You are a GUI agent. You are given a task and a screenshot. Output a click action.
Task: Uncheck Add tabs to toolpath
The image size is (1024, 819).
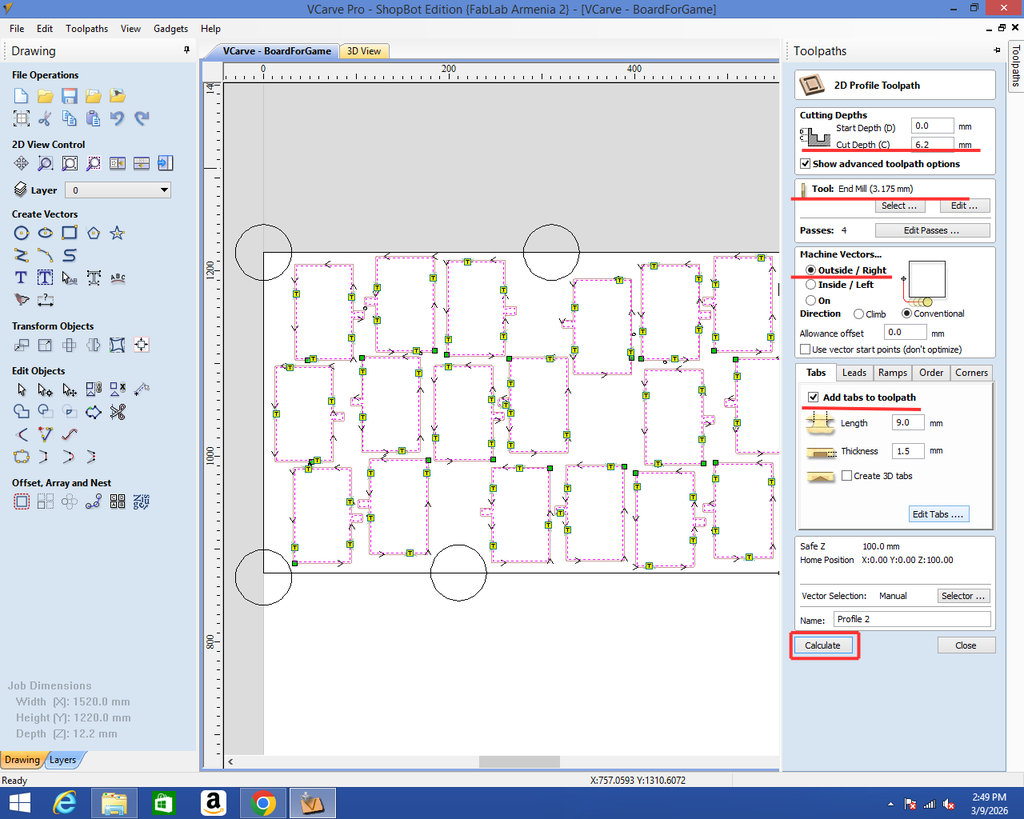click(x=813, y=397)
